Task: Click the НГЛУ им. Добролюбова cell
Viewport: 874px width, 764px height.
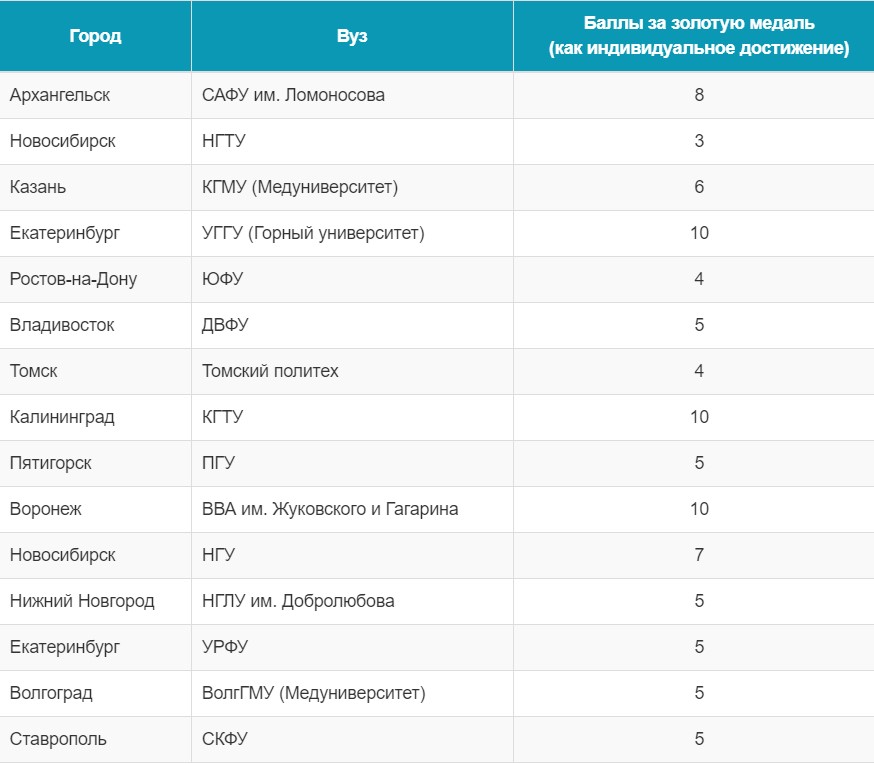Action: (x=352, y=601)
